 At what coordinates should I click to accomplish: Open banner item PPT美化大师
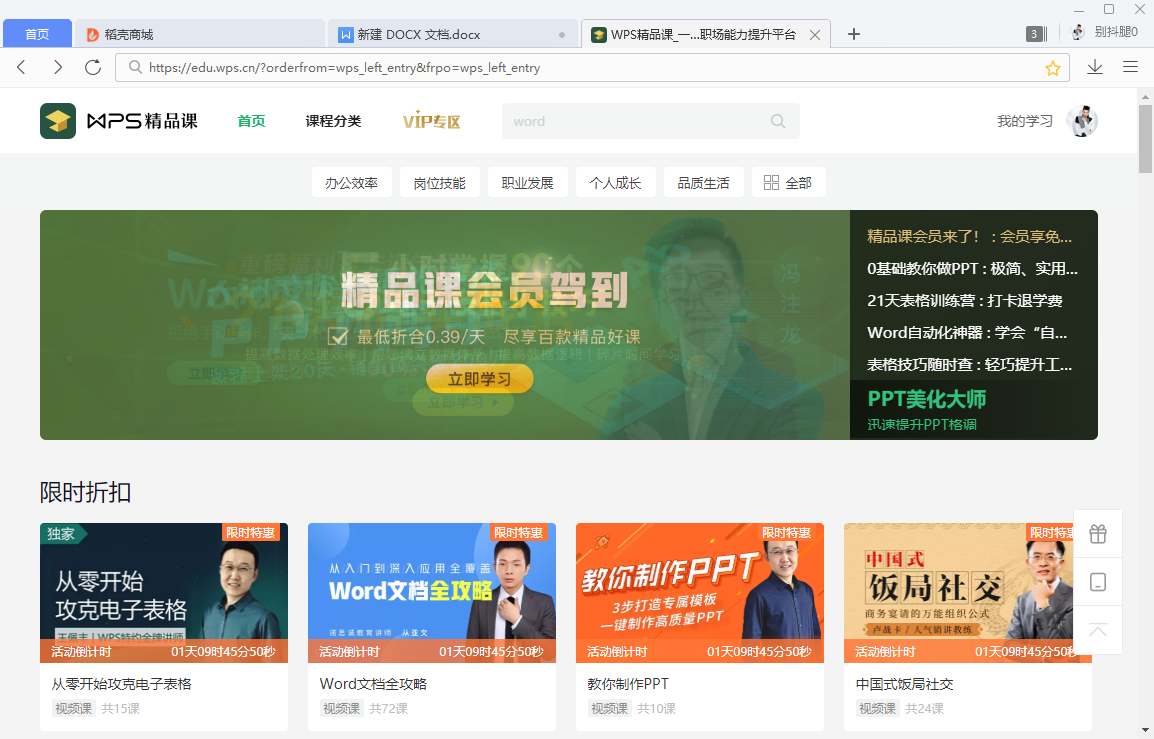[x=974, y=409]
